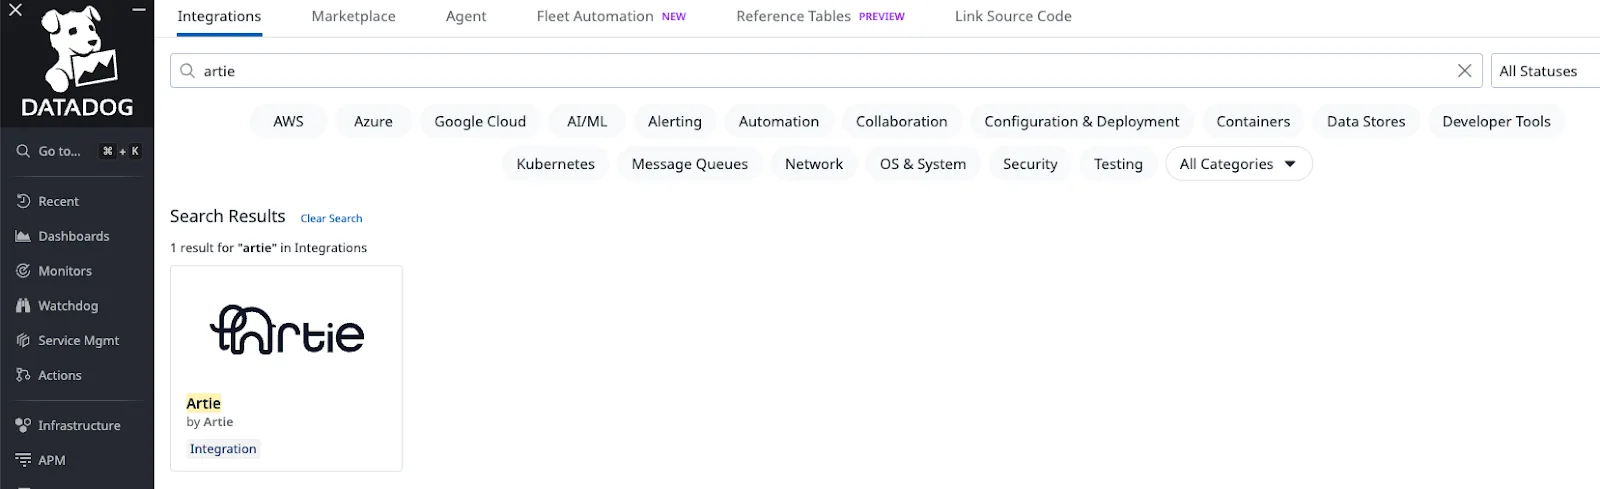Filter by AWS category
Viewport: 1600px width, 489px height.
point(288,121)
